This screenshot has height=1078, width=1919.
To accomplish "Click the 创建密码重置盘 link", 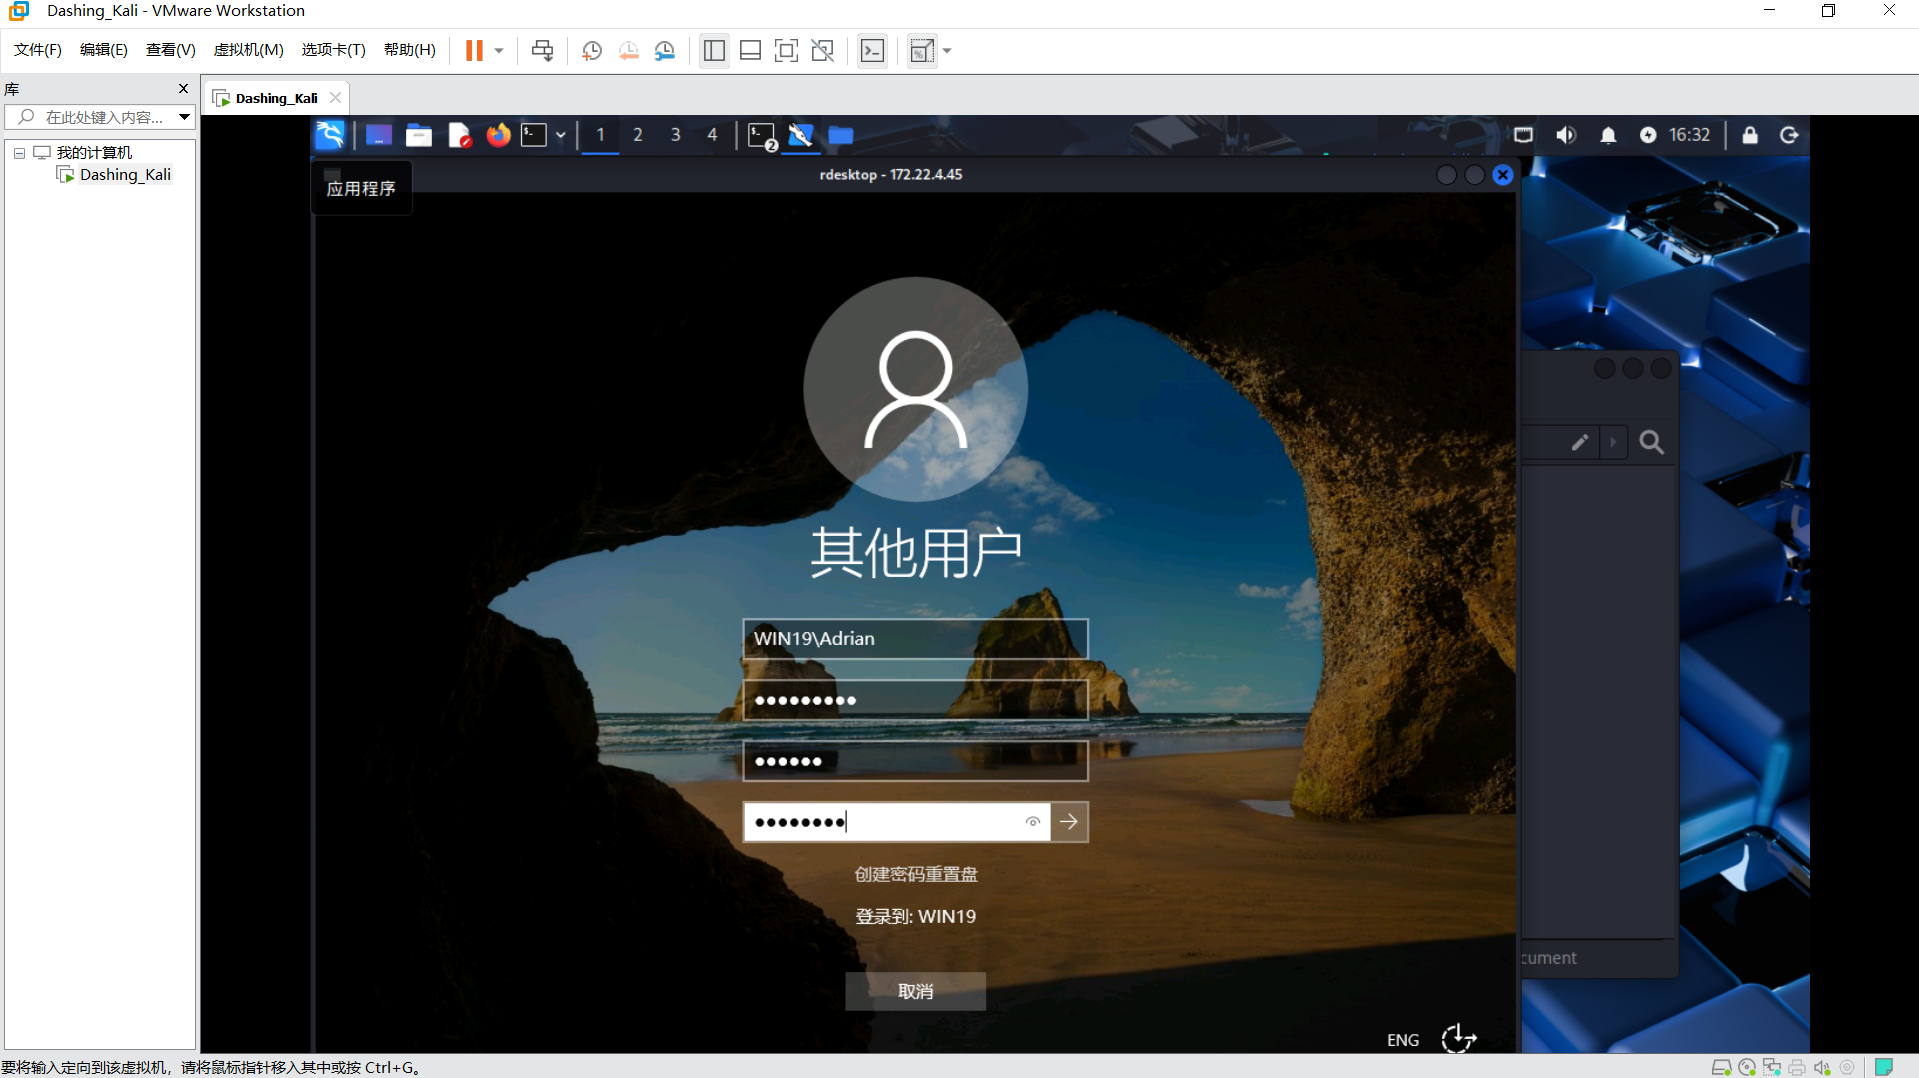I will (x=915, y=874).
